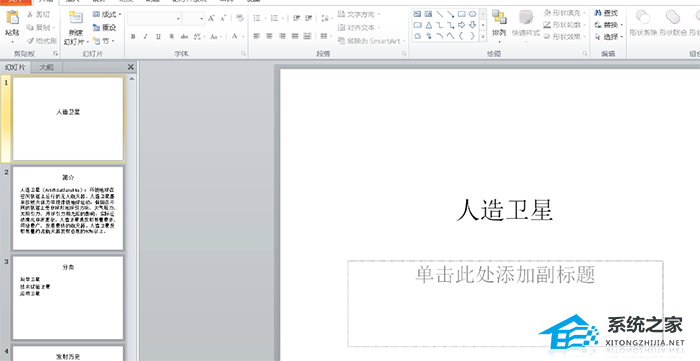Screen dimensions: 700x361
Task: Expand the shapes gallery More arrow
Action: pyautogui.click(x=483, y=36)
